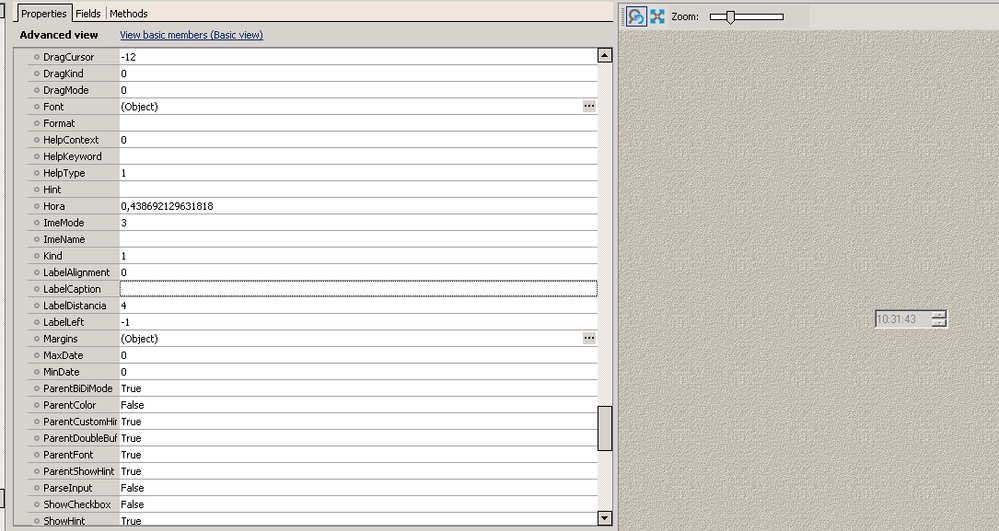Screen dimensions: 999x531
Task: Open the Font object ellipsis button
Action: (x=589, y=106)
